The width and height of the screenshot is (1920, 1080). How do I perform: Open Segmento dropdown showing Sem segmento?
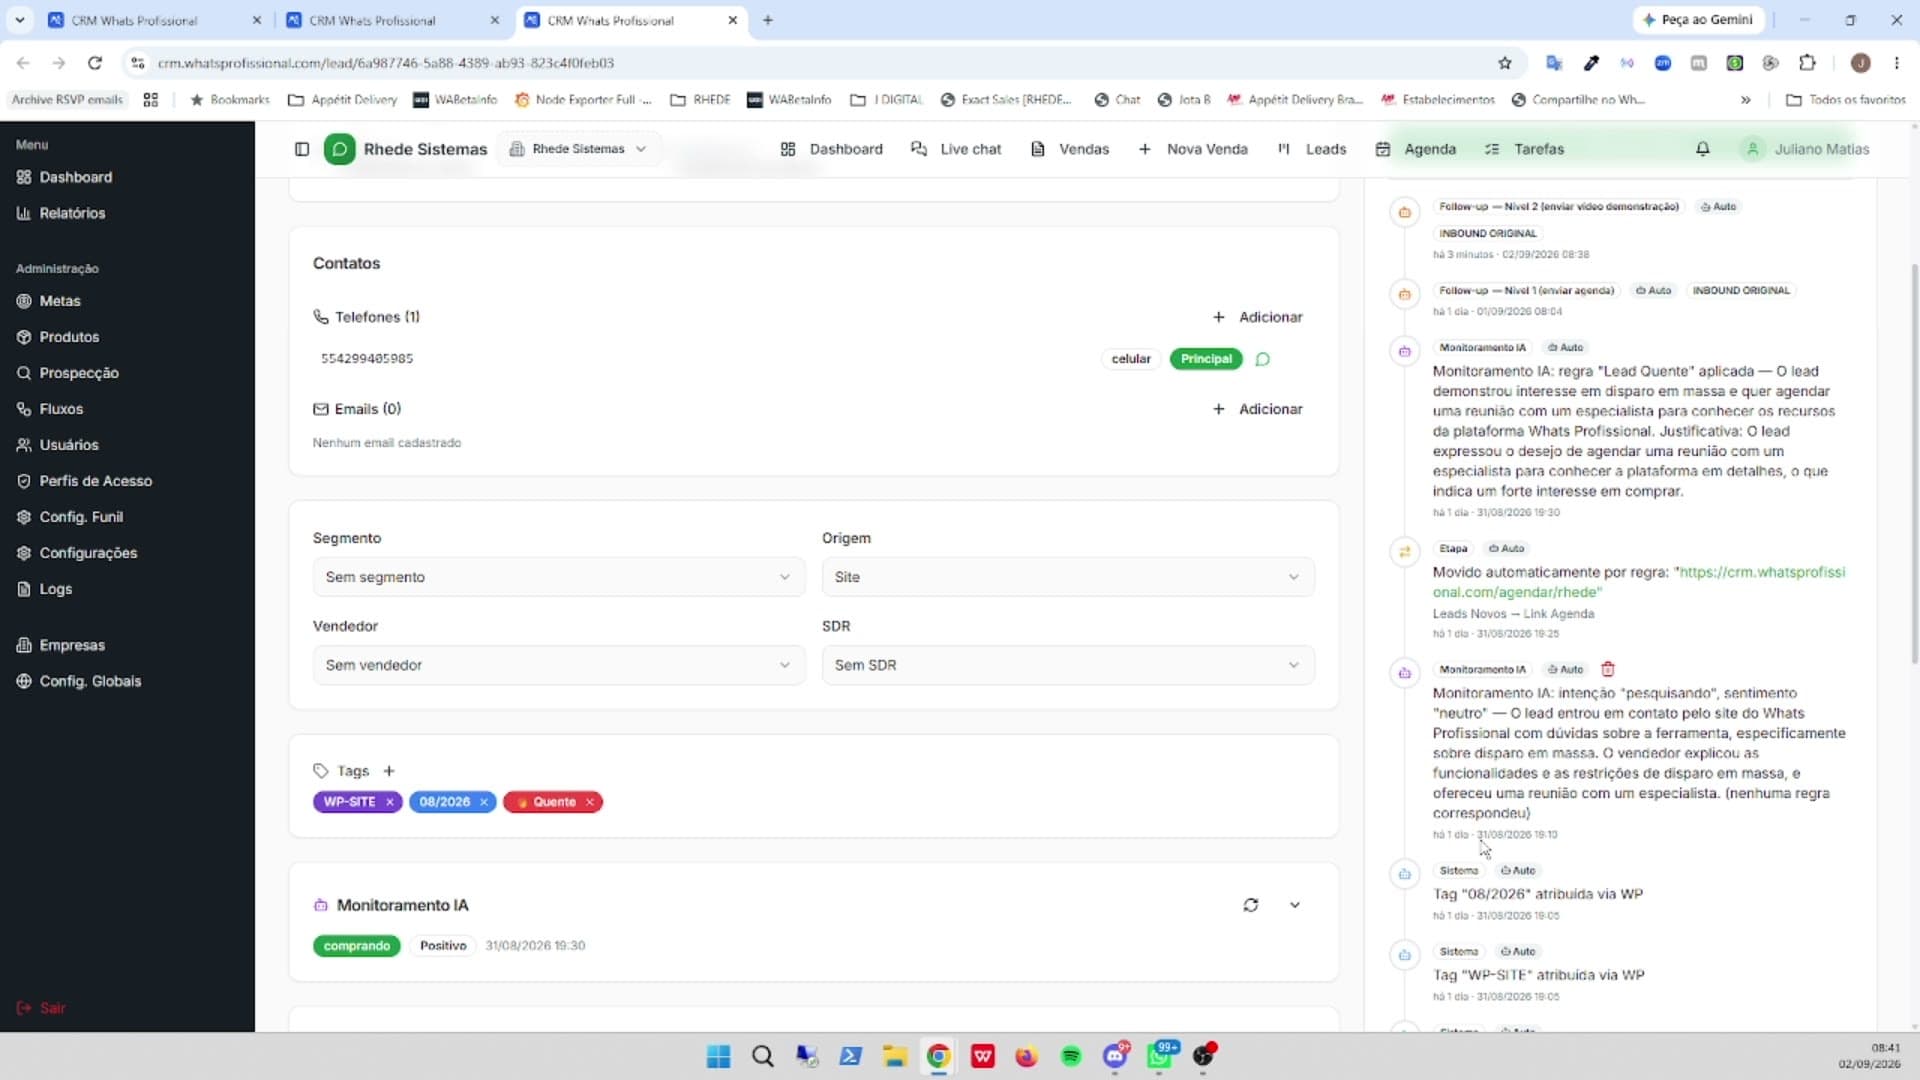coord(558,577)
